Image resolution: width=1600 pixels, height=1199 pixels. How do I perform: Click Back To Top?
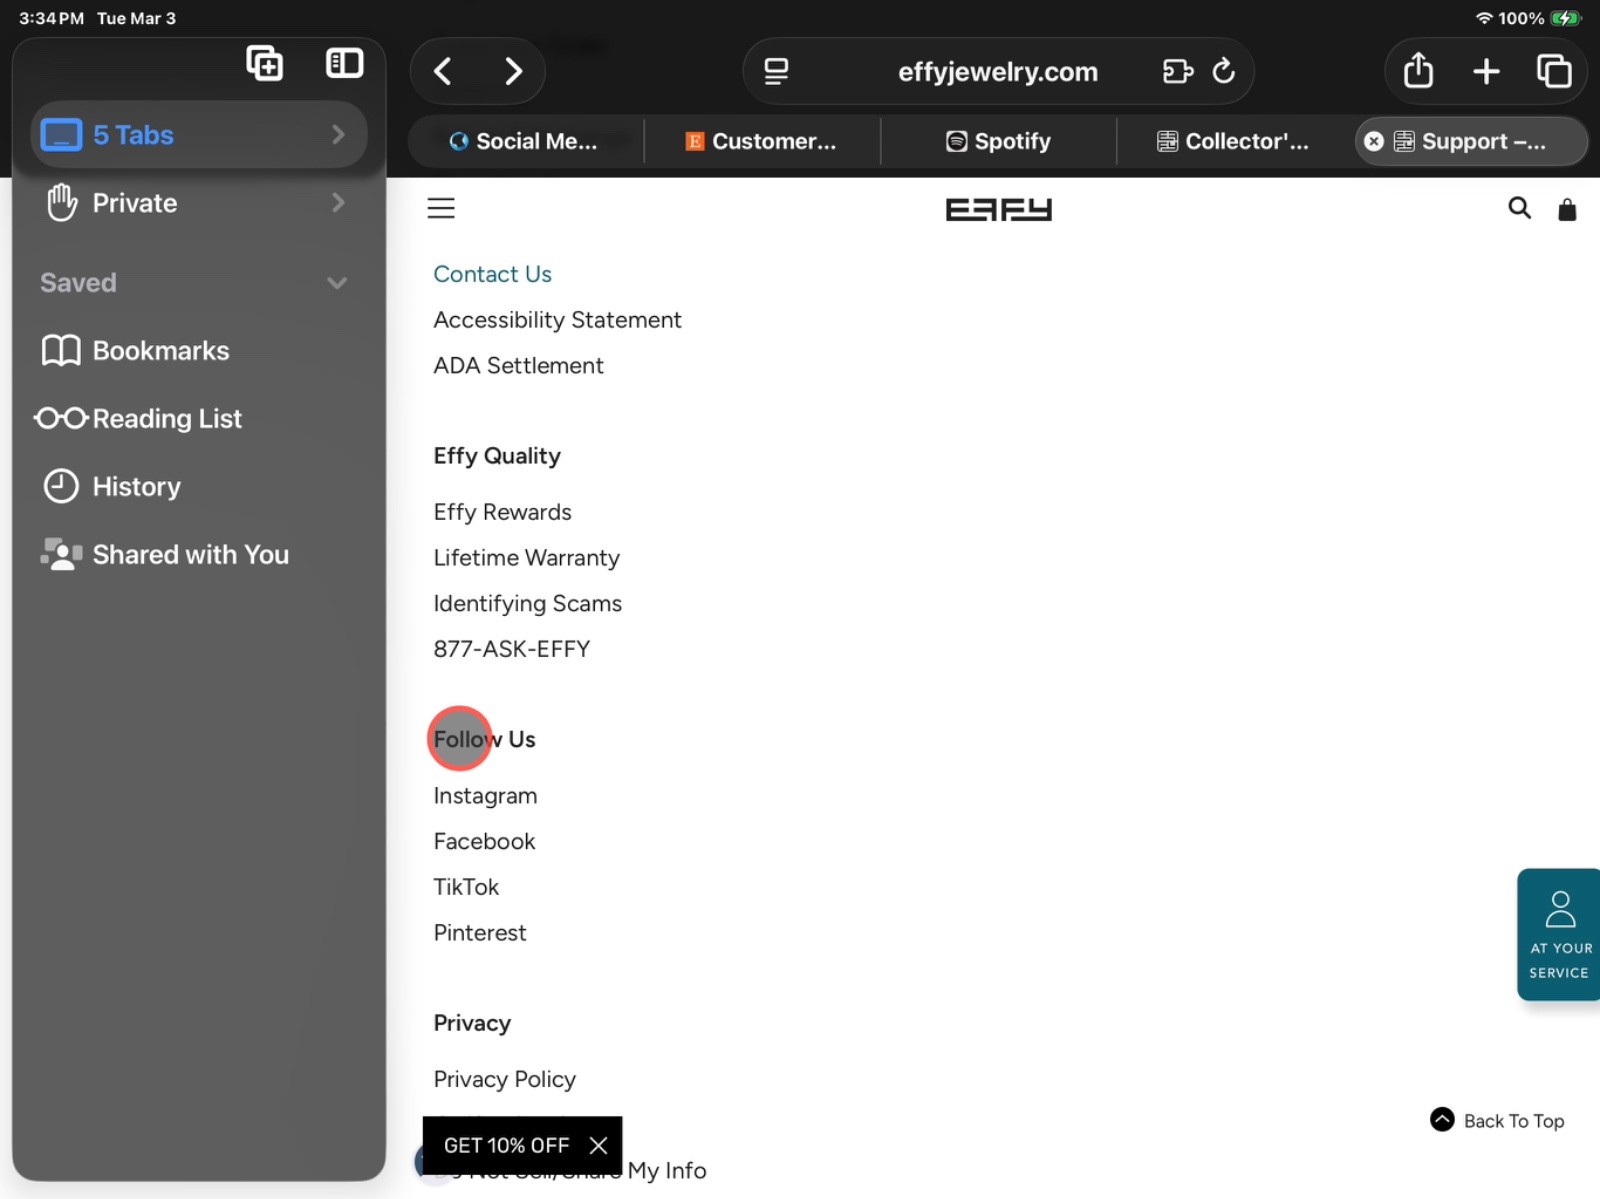1497,1120
